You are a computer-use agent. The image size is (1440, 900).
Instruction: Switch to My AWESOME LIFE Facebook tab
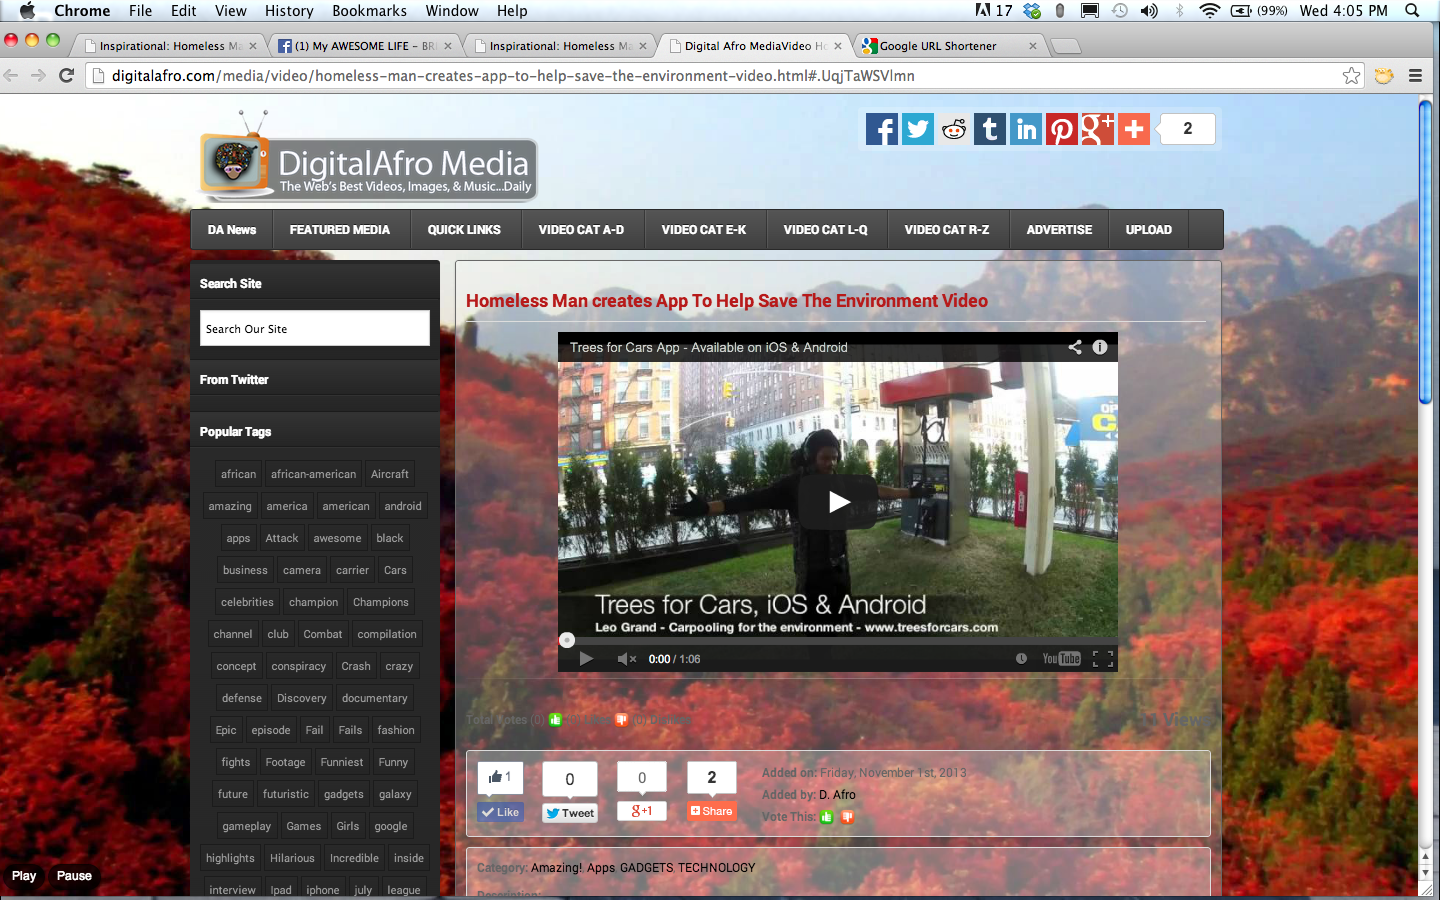tap(365, 46)
